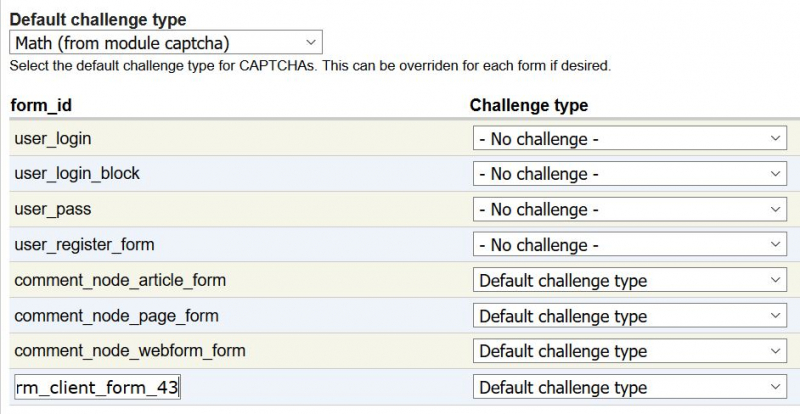
Task: Click the user_pass row label
Action: pyautogui.click(x=53, y=209)
